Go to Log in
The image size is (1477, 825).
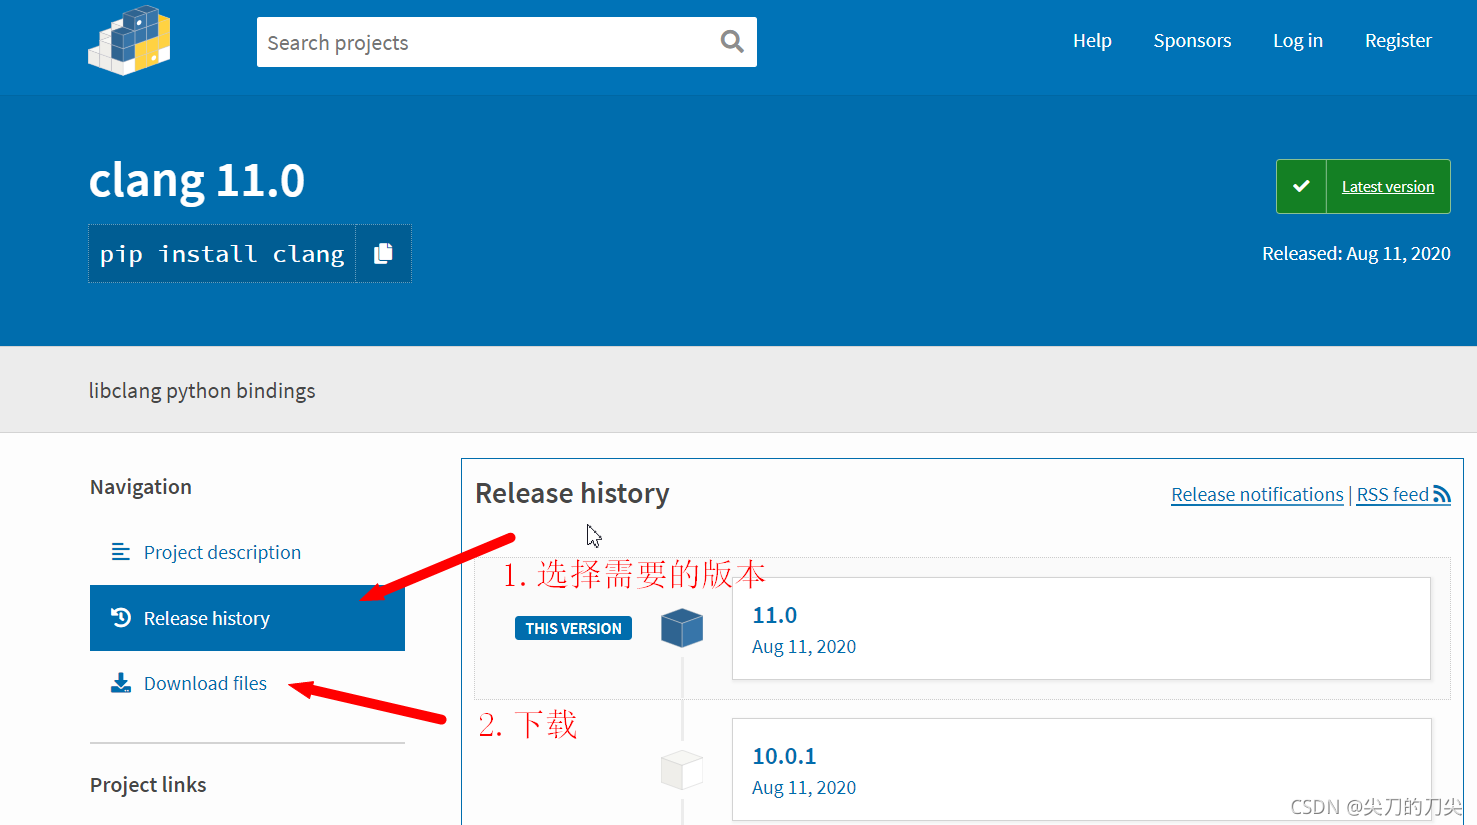(x=1298, y=41)
